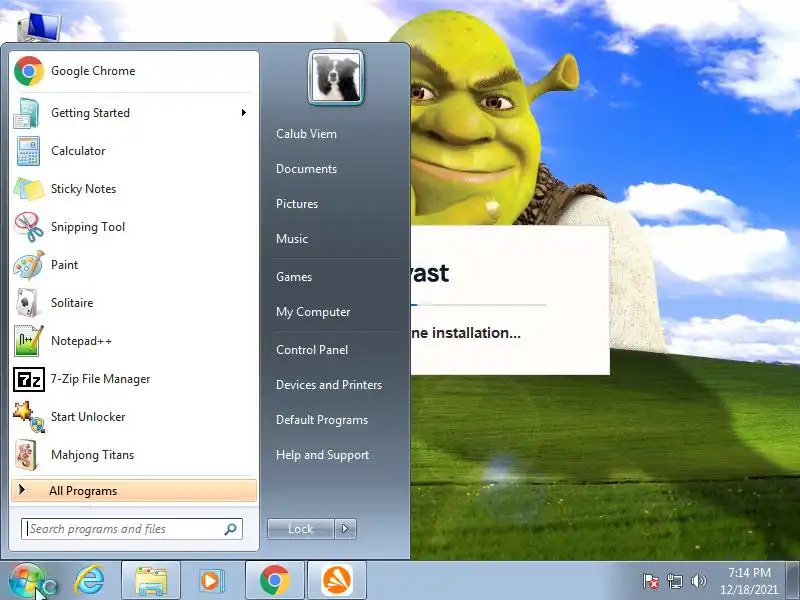Open the volume speaker tray icon
The width and height of the screenshot is (800, 600).
698,581
